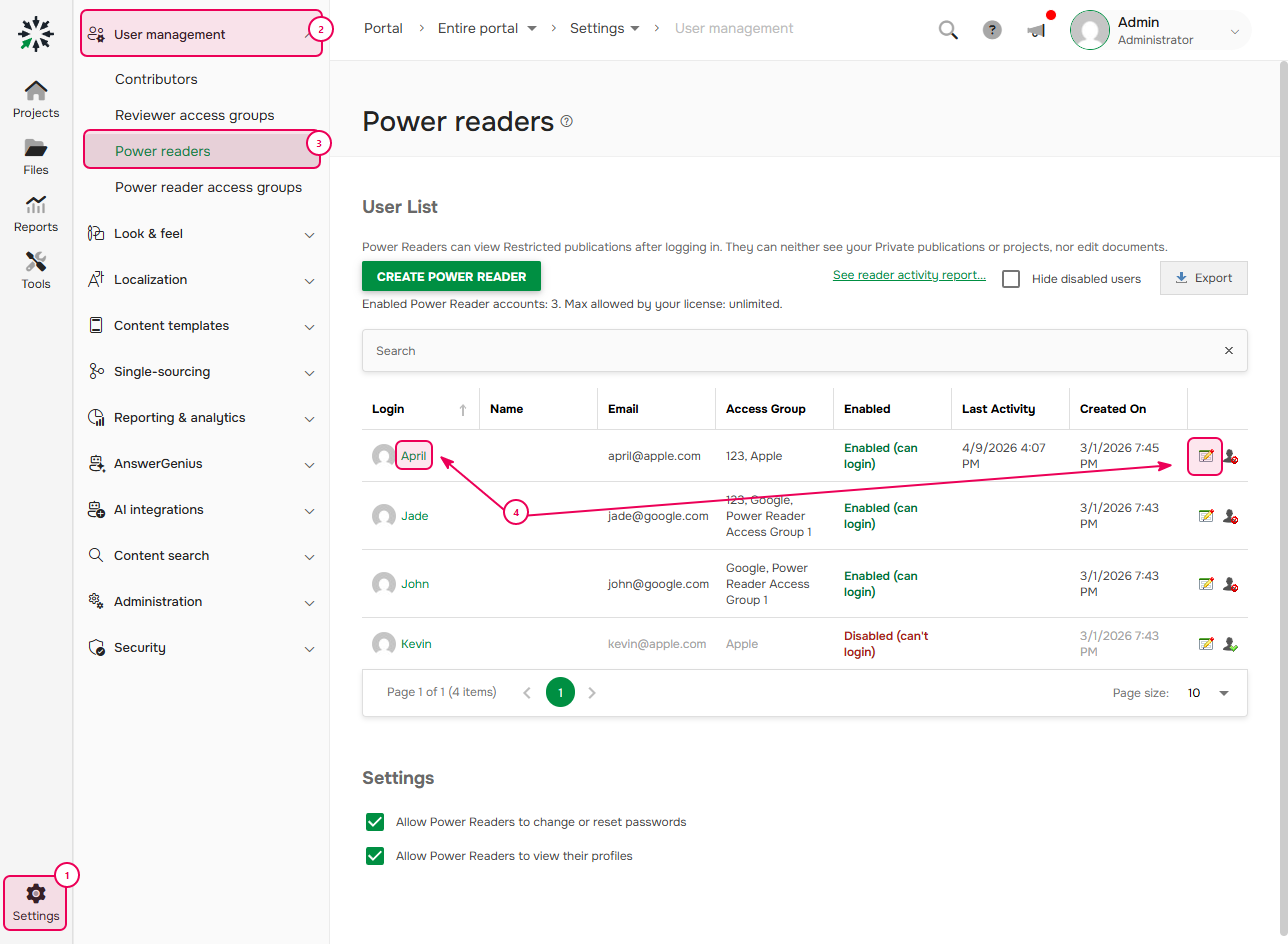Click help icon next to Power readers title
This screenshot has width=1288, height=944.
567,121
